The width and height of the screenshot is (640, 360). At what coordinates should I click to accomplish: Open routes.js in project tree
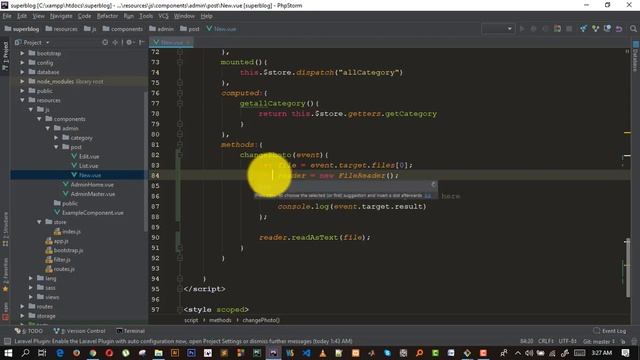point(64,269)
